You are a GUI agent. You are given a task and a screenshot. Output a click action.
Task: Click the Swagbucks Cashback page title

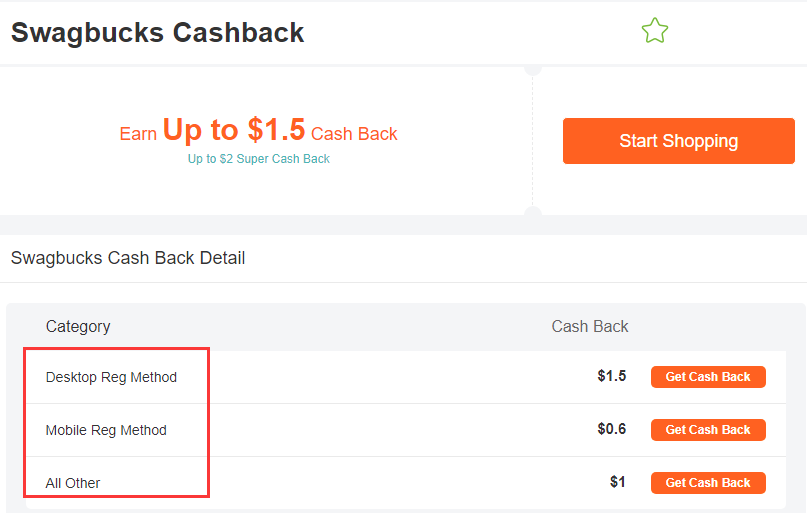pyautogui.click(x=157, y=32)
